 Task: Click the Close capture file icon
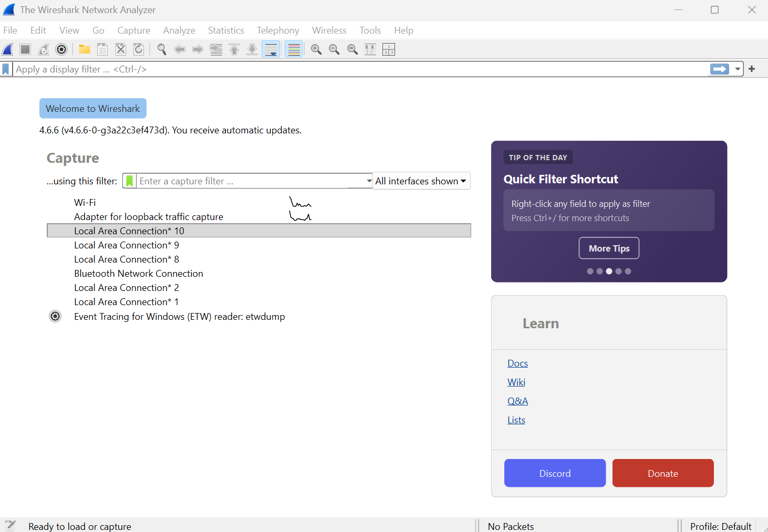120,49
